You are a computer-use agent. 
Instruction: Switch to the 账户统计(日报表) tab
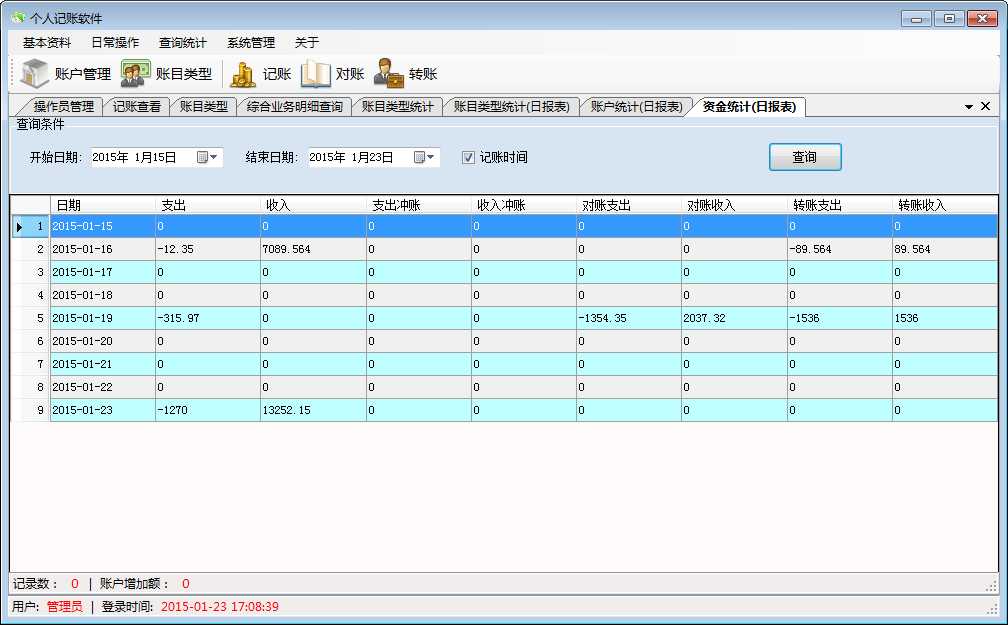[636, 107]
